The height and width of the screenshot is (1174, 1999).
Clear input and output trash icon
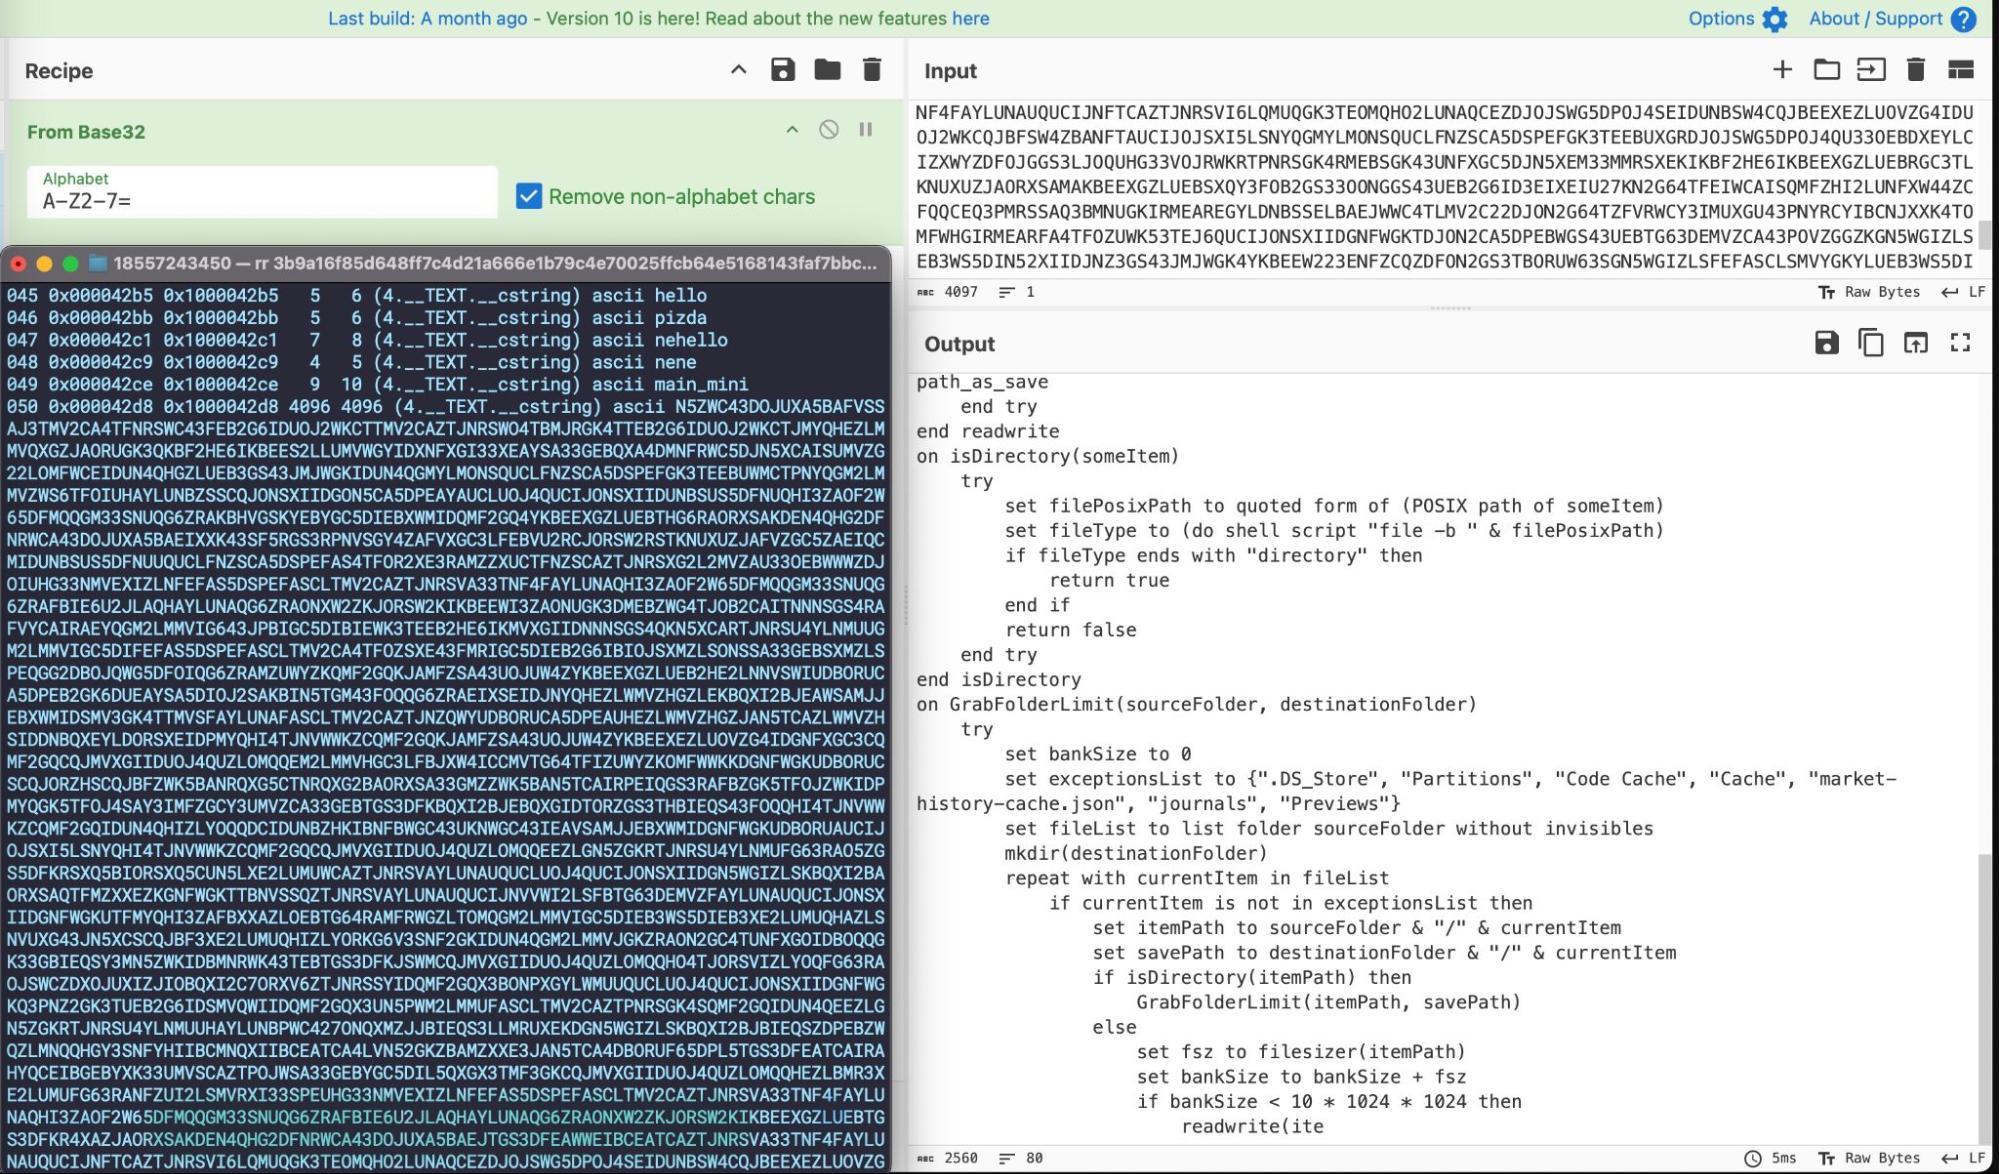coord(1916,70)
